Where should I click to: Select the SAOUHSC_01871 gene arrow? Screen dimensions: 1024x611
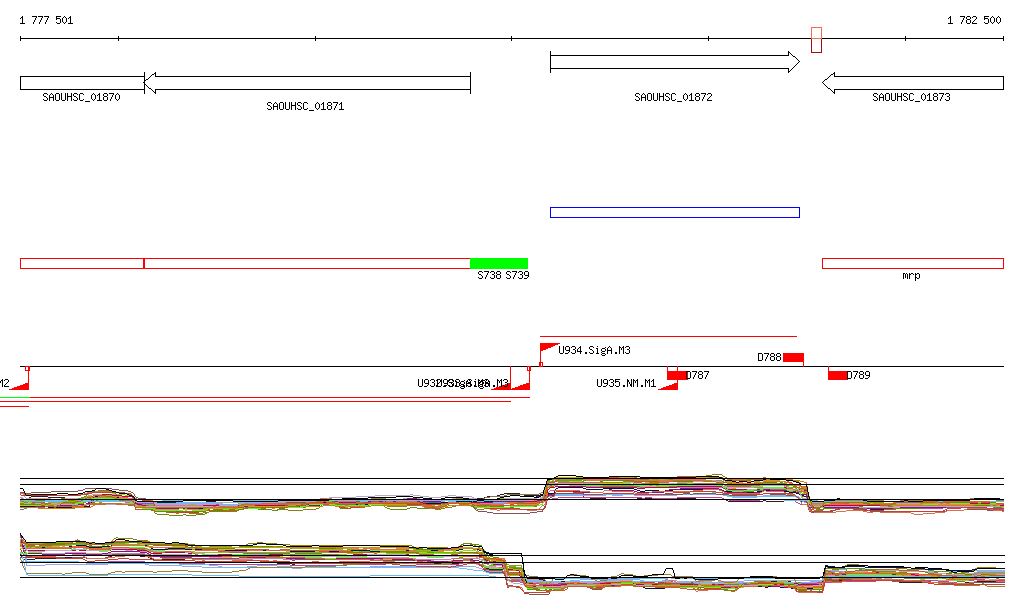(308, 83)
